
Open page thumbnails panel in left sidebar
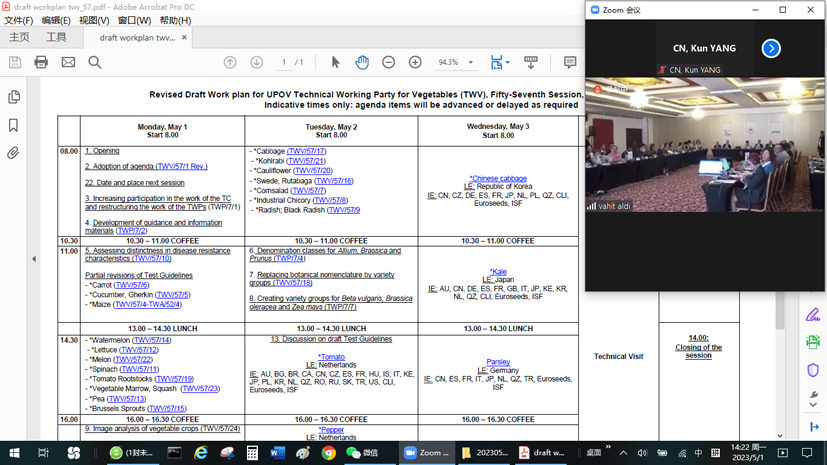click(14, 97)
